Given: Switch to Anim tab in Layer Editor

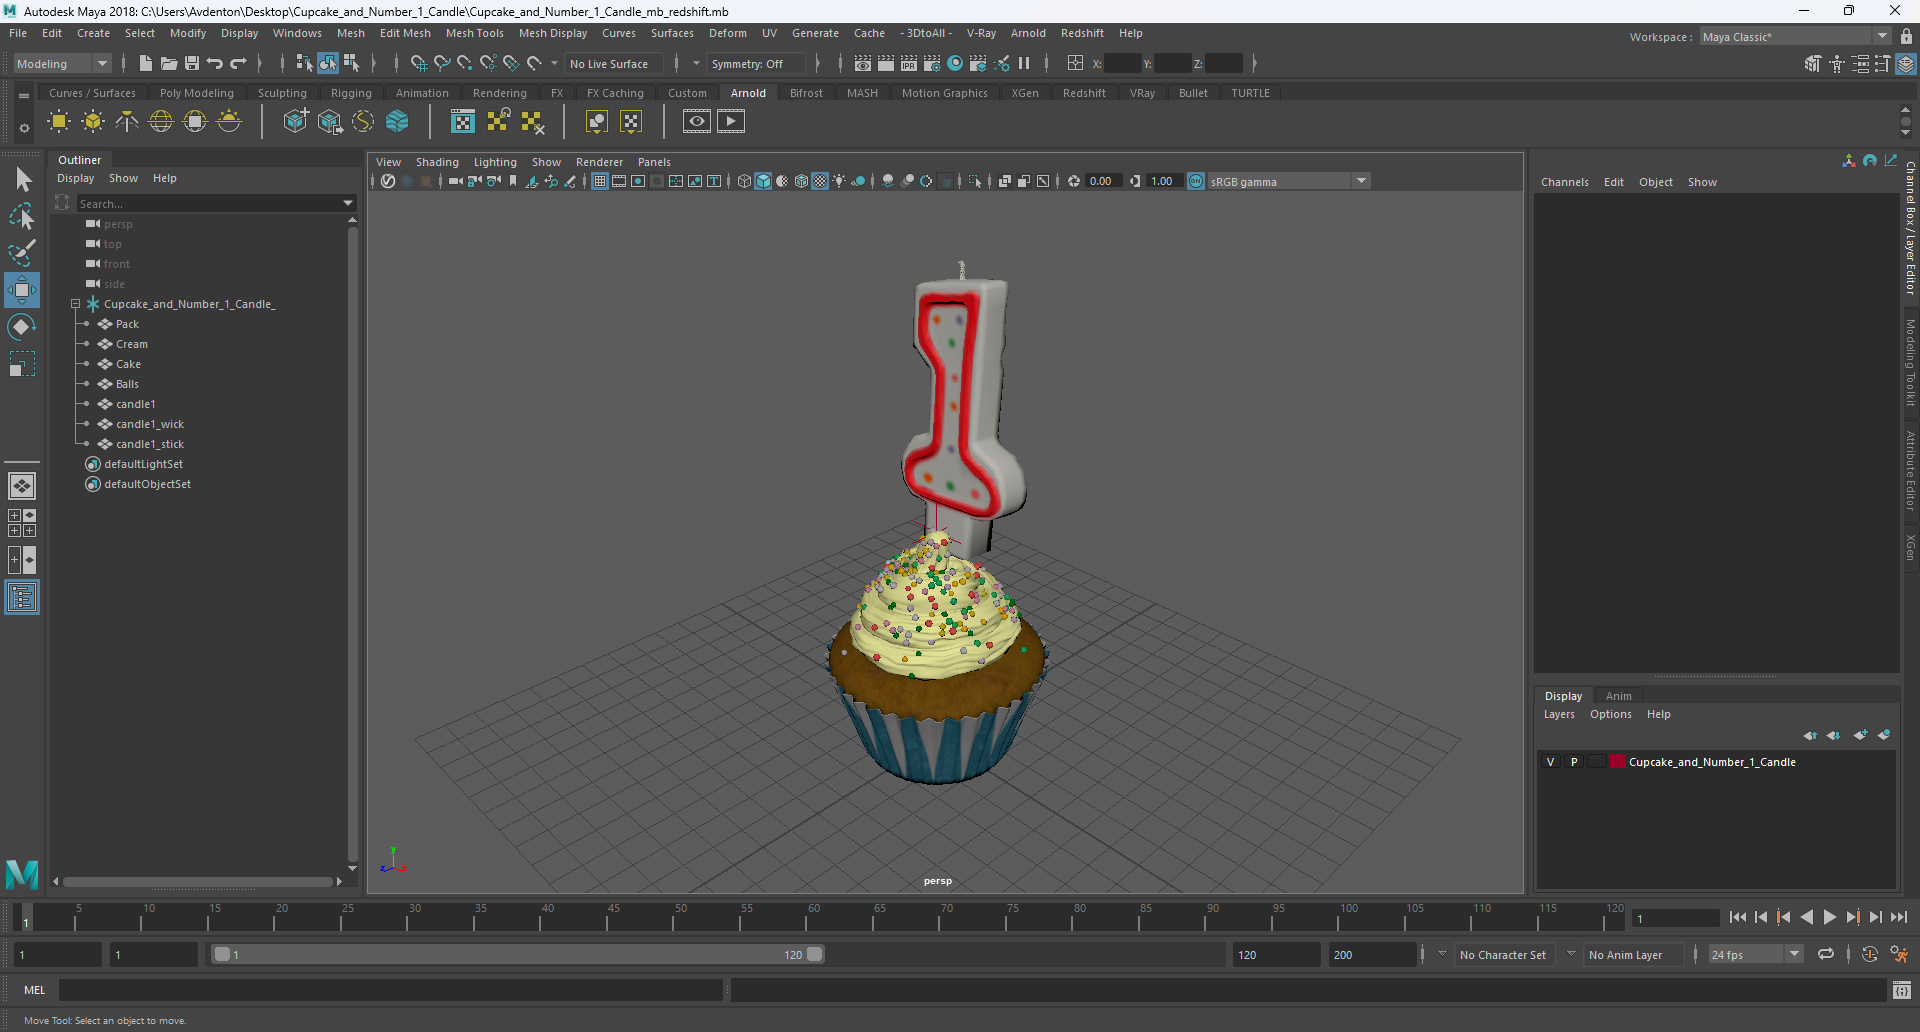Looking at the screenshot, I should coord(1618,696).
